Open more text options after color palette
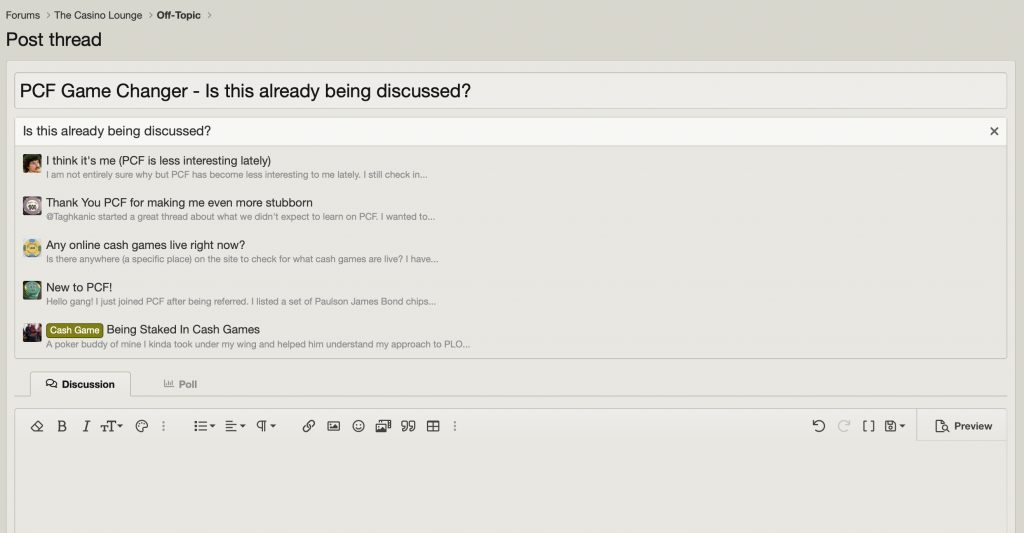The width and height of the screenshot is (1024, 533). [x=164, y=426]
